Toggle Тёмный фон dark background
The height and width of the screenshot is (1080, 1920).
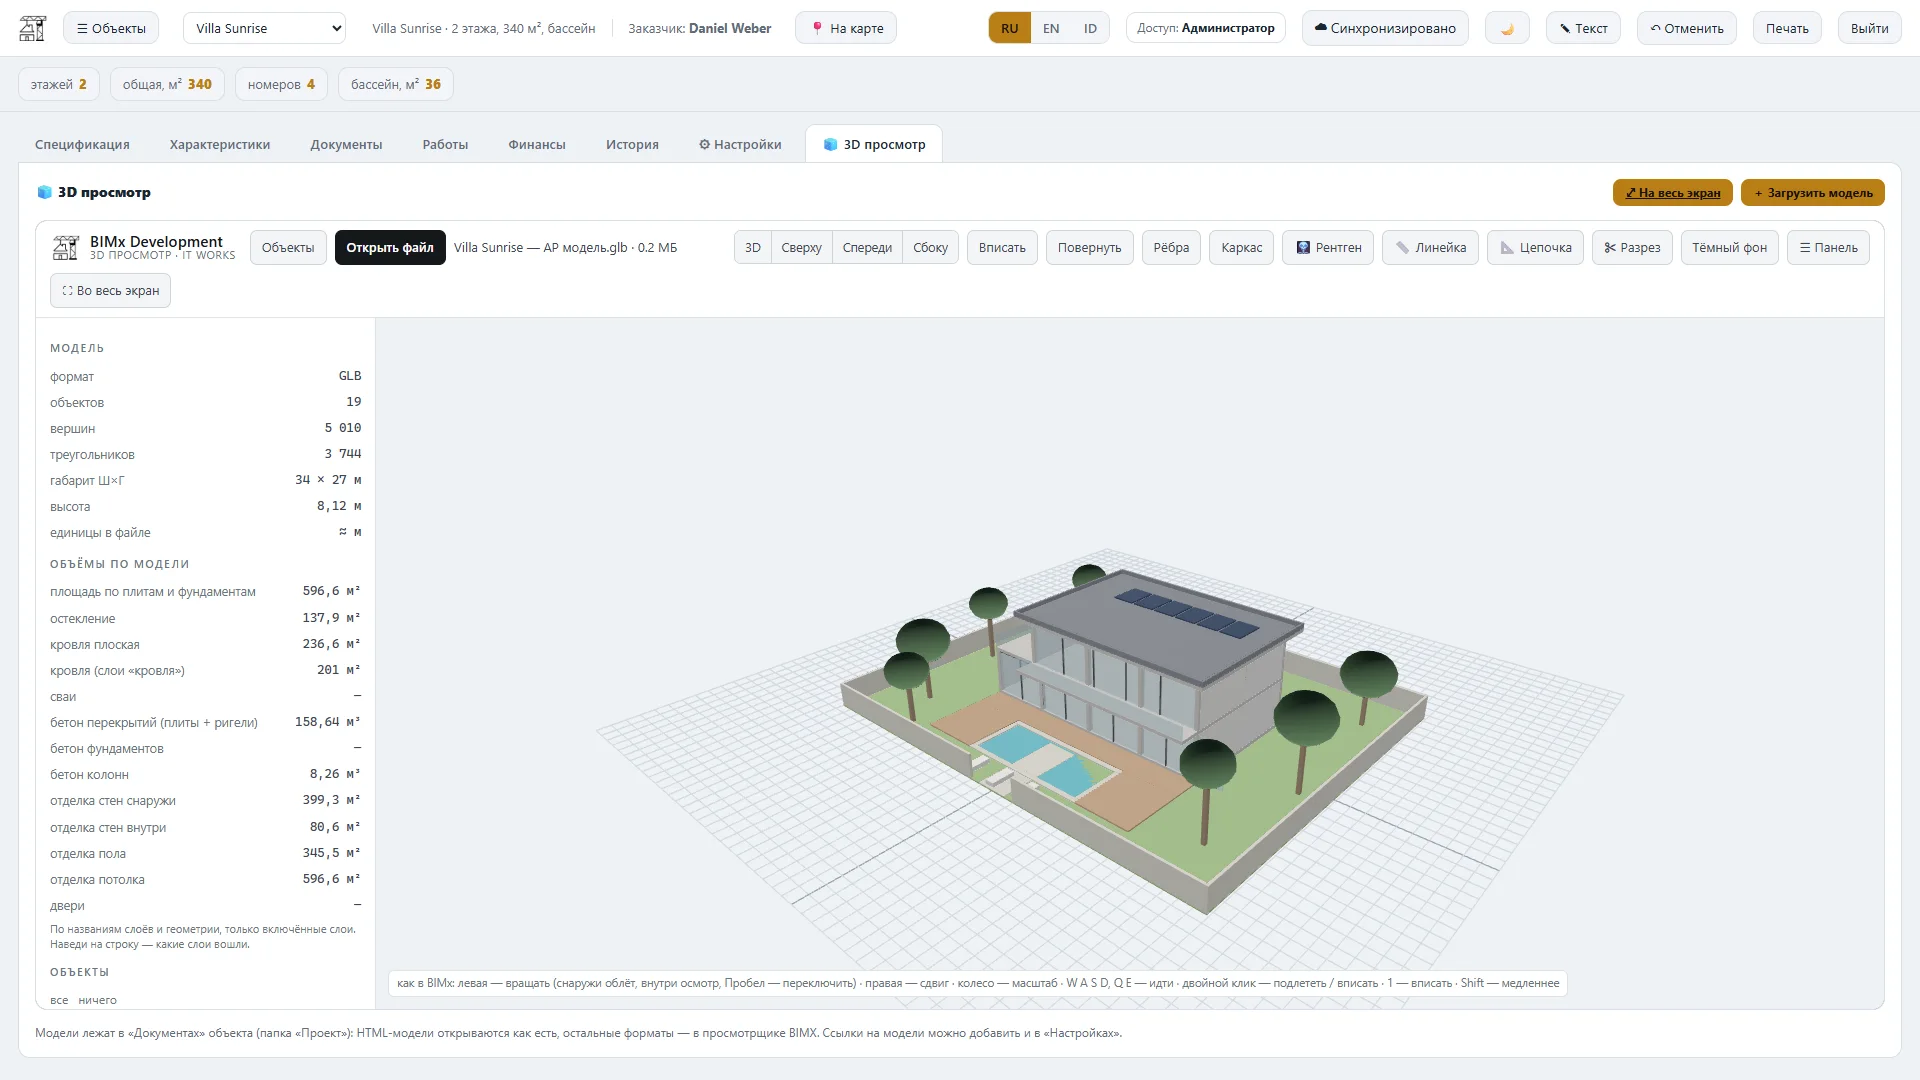[1729, 248]
